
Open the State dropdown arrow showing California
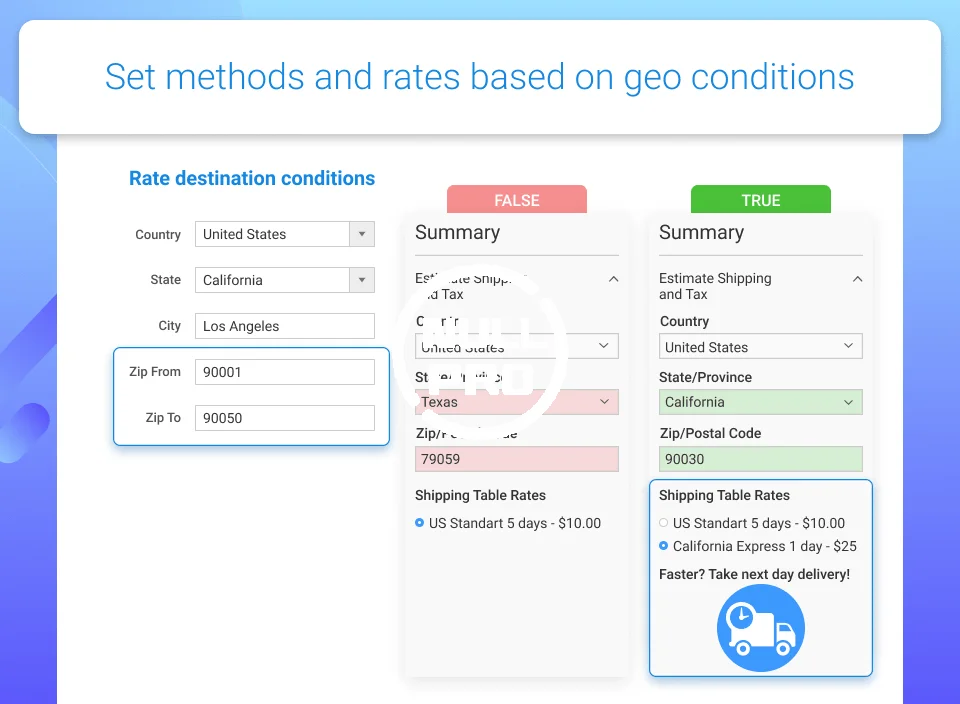point(362,280)
